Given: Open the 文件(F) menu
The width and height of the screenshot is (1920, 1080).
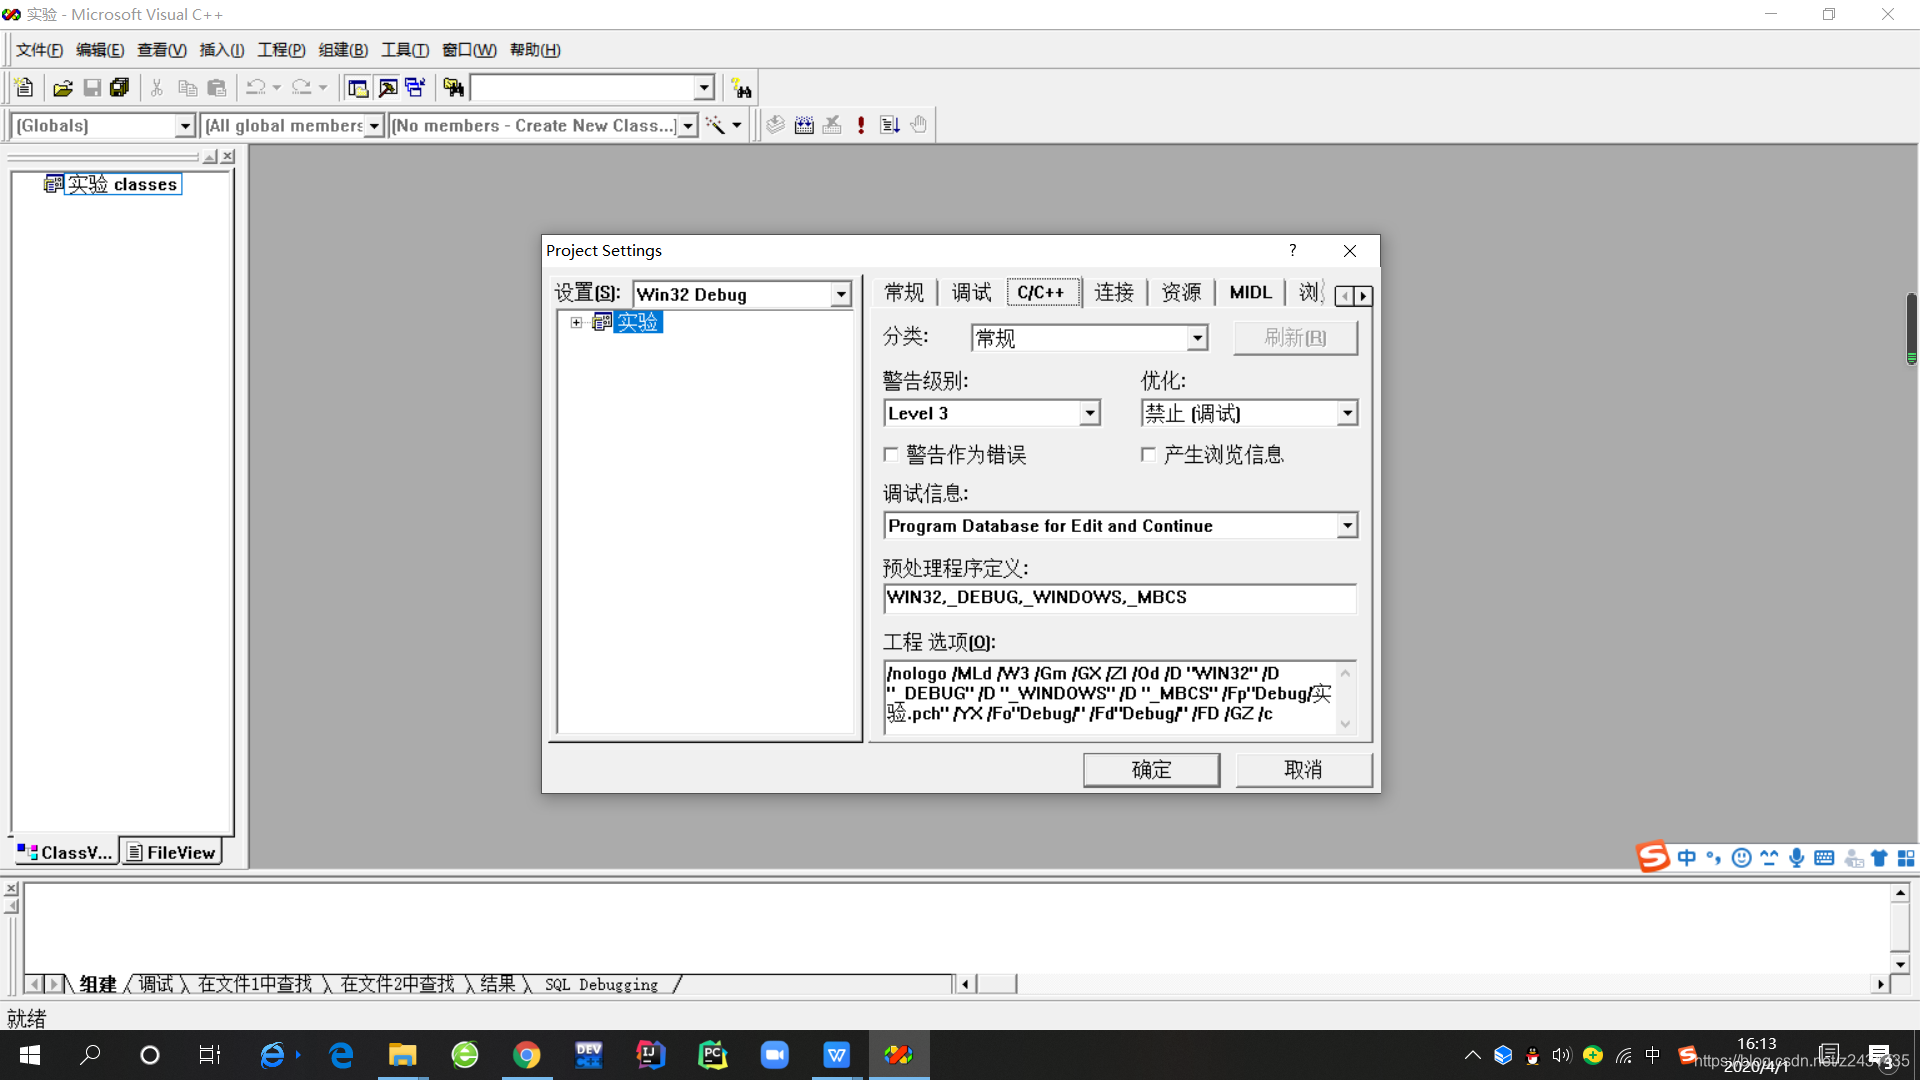Looking at the screenshot, I should coord(40,50).
